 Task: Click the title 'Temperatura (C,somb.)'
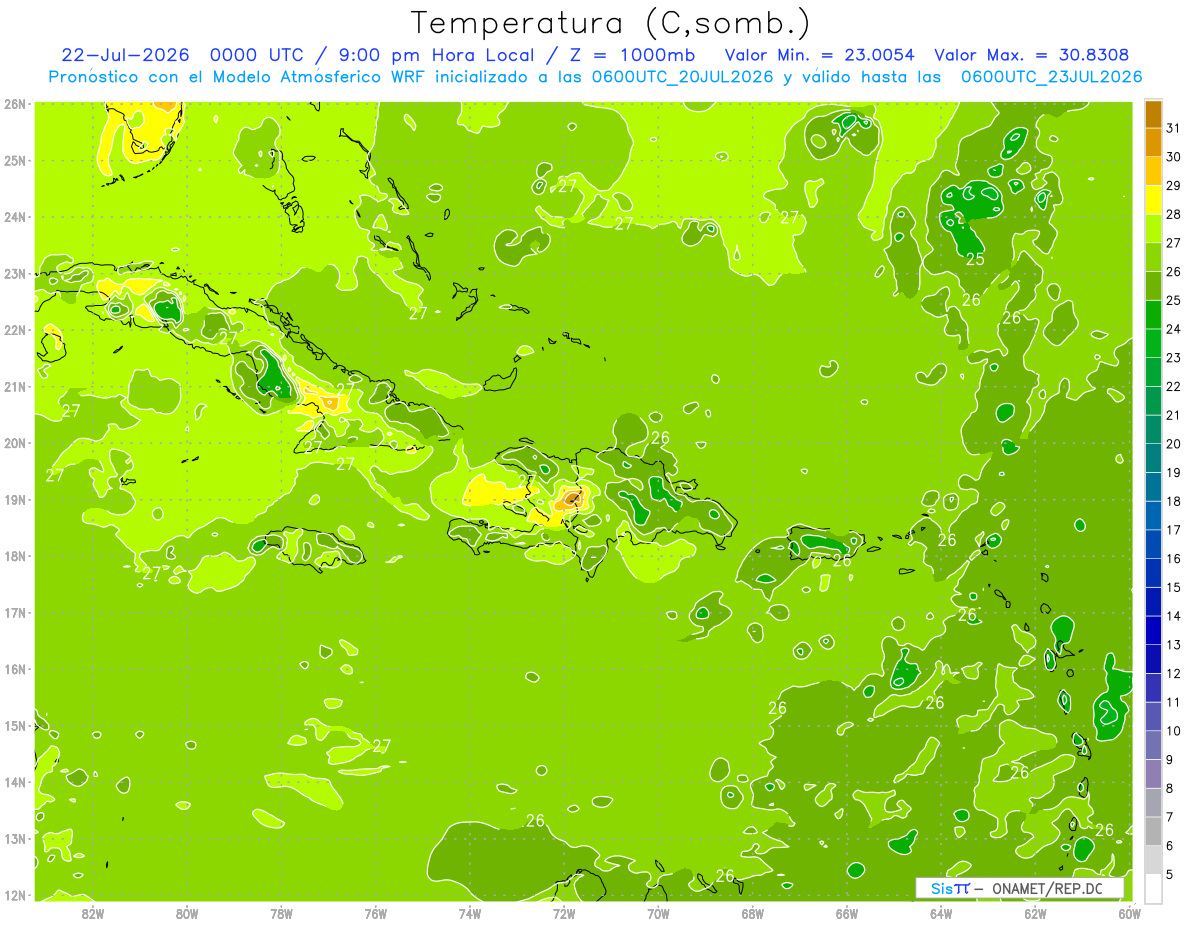[x=610, y=23]
